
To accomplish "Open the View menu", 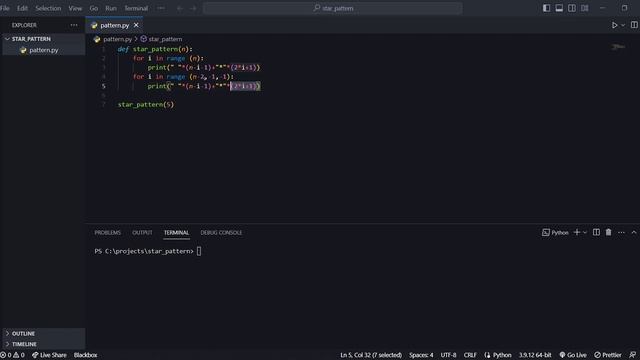I will (75, 8).
